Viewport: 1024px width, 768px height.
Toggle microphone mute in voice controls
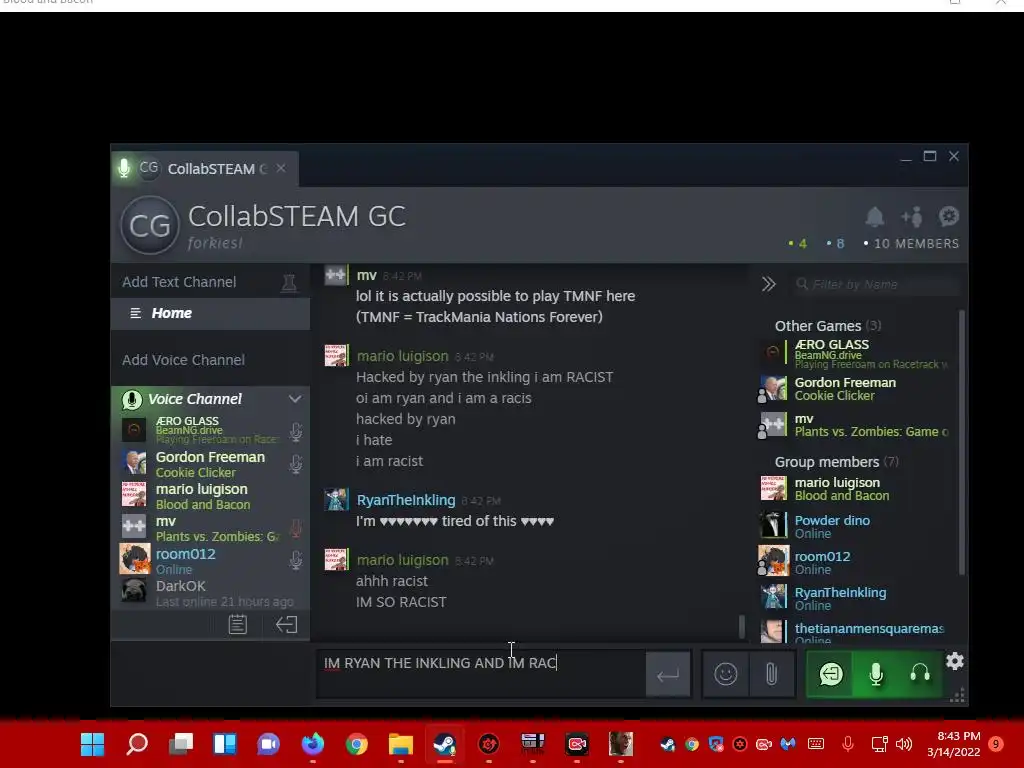coord(876,674)
